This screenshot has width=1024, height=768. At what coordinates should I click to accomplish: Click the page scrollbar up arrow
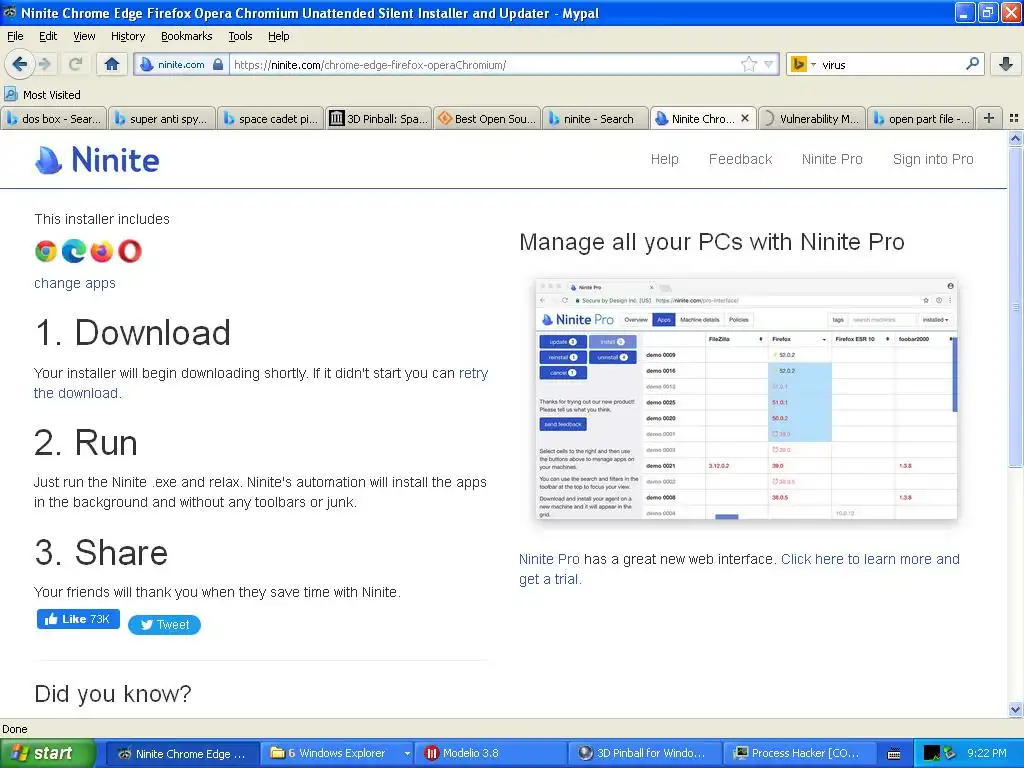(x=1015, y=138)
